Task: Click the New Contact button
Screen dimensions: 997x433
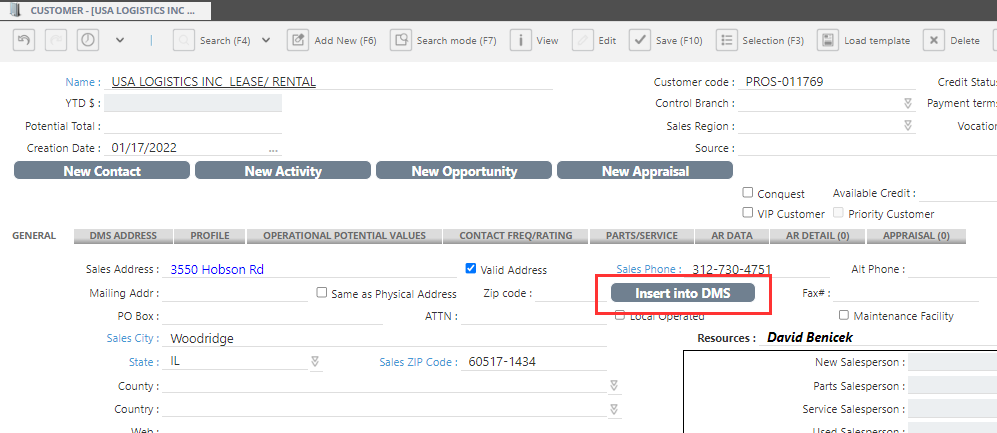Action: point(102,170)
